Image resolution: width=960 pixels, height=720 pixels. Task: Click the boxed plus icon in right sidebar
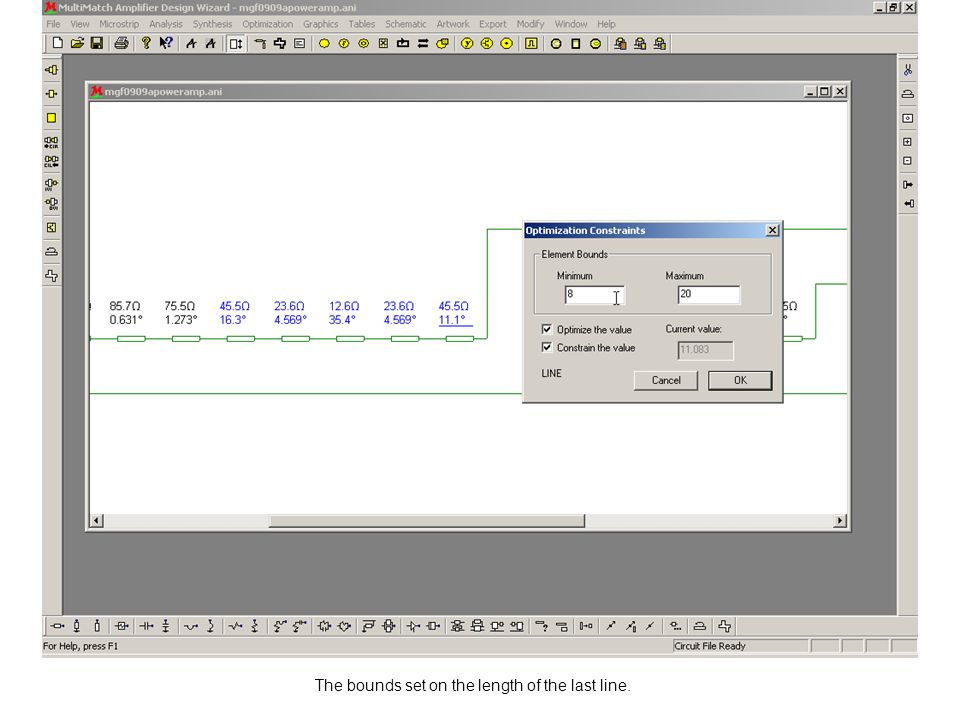[908, 141]
